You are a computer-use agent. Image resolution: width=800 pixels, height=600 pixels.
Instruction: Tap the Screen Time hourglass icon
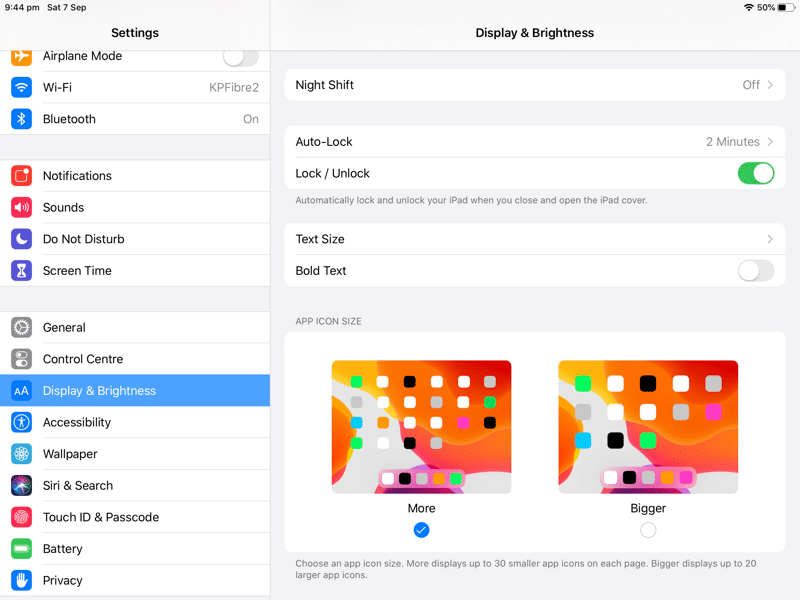tap(22, 271)
